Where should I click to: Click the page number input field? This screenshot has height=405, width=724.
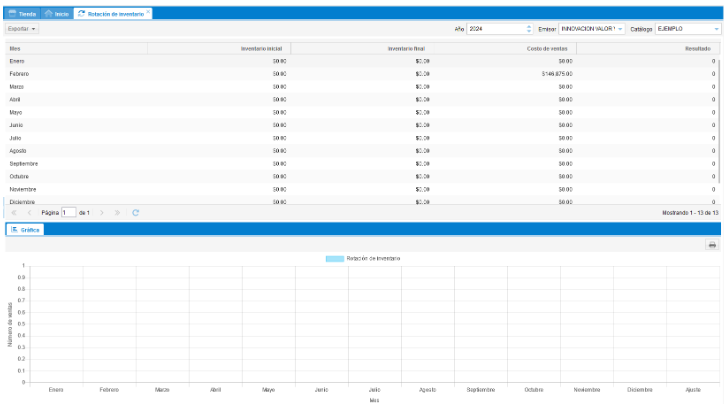coord(68,212)
